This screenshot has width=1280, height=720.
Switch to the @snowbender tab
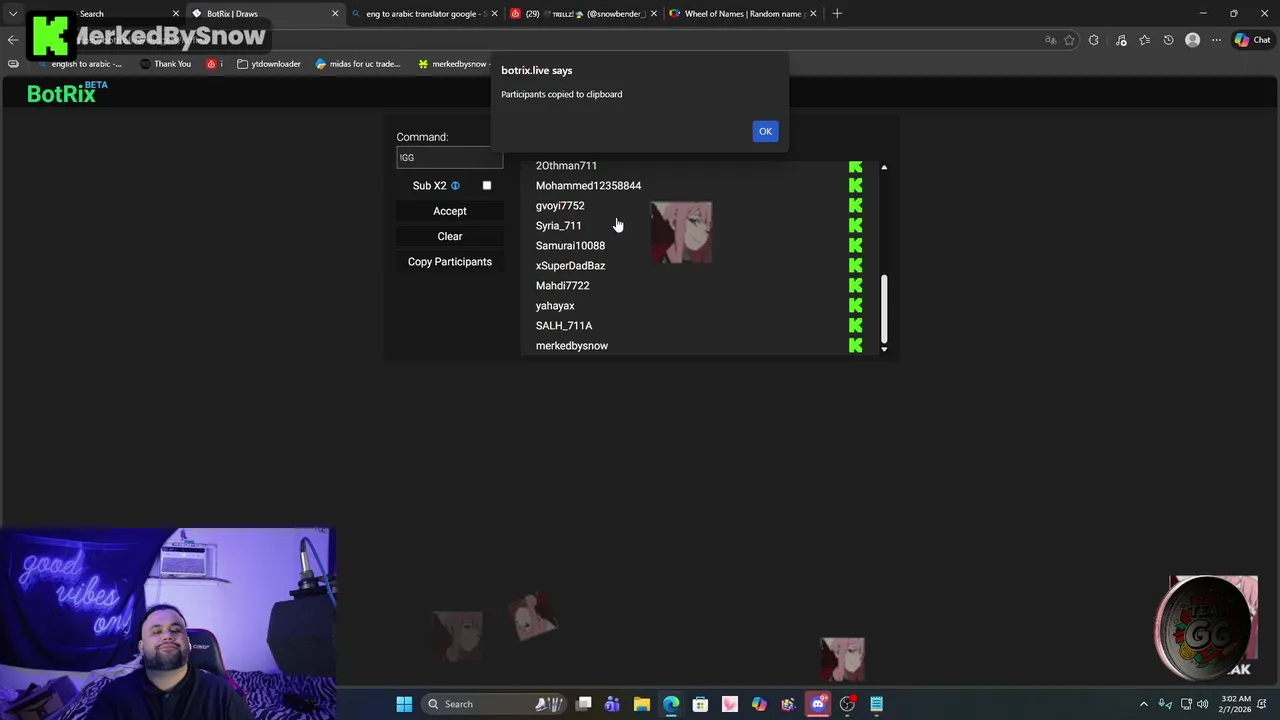tap(583, 14)
